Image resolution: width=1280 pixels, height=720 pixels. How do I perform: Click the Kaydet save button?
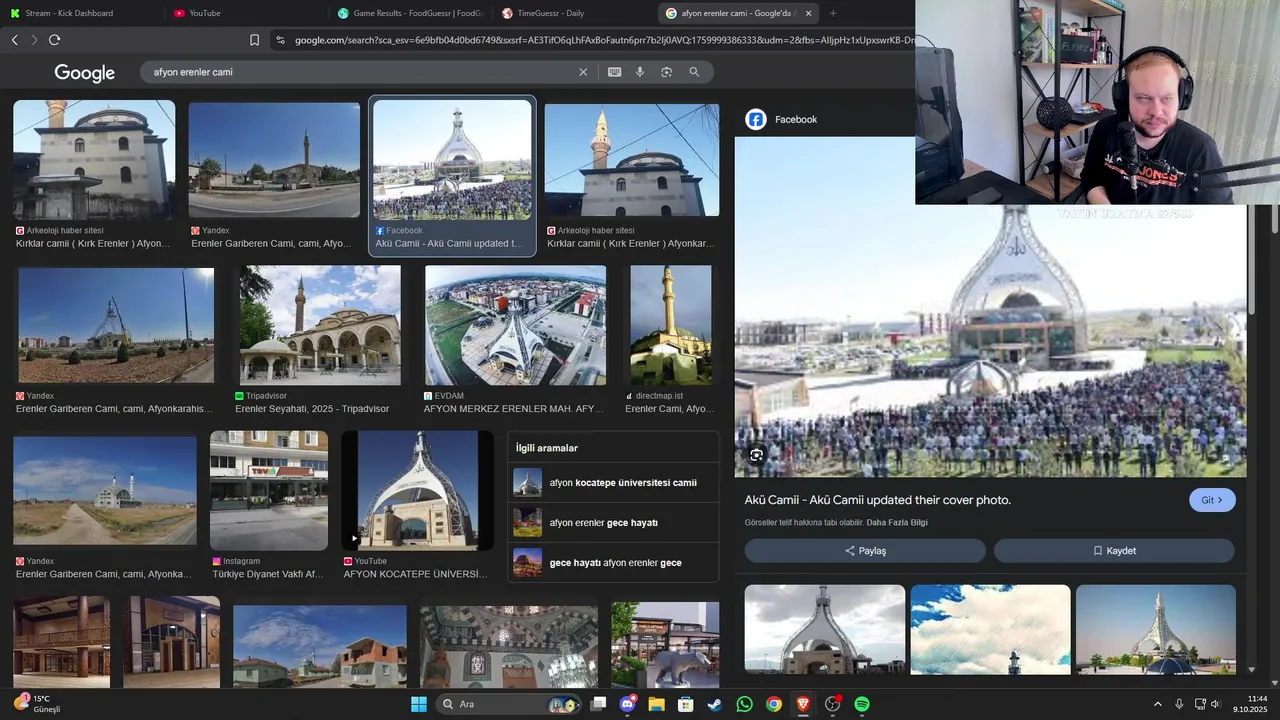(x=1114, y=551)
